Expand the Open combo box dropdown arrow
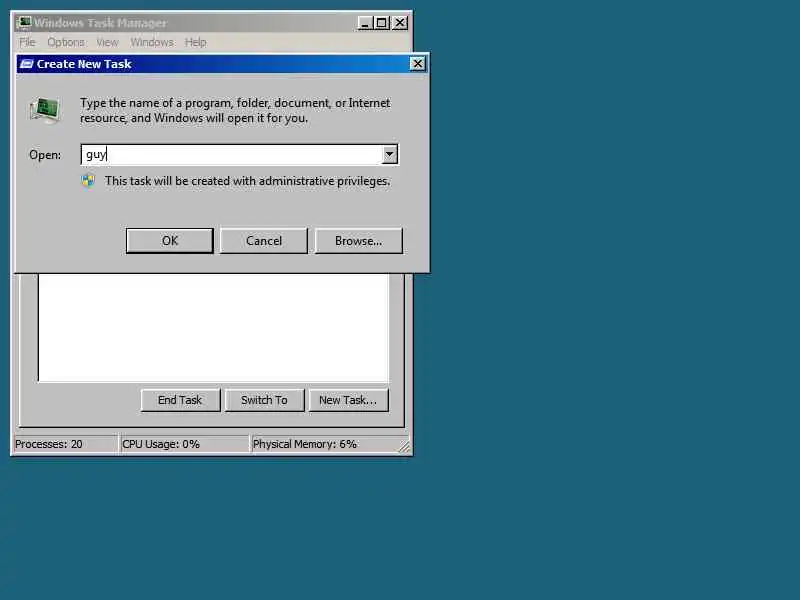 (389, 154)
